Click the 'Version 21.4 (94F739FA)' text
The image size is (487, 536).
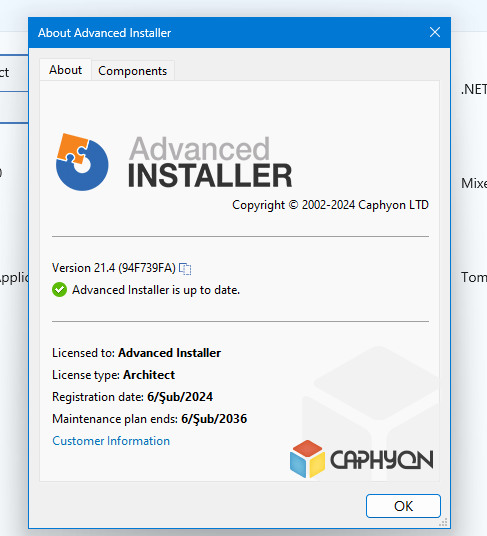(114, 268)
